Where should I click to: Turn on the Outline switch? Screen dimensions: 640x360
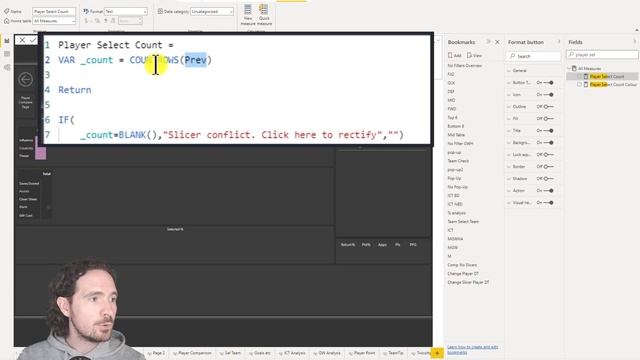549,107
